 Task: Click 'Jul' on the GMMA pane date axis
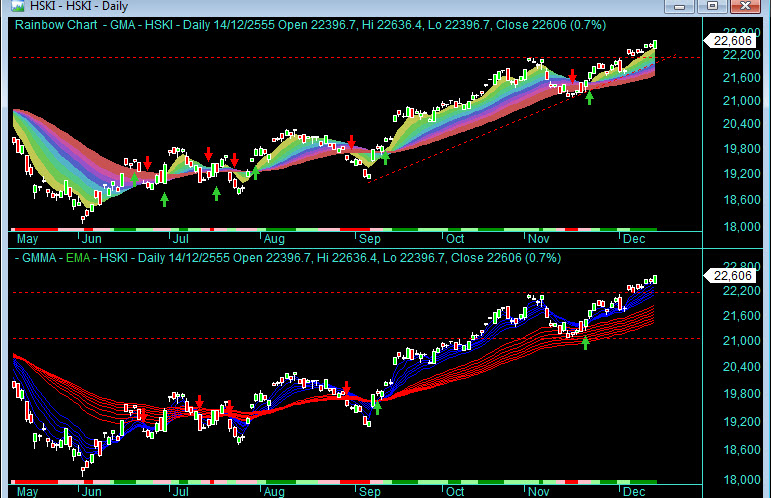click(x=180, y=492)
